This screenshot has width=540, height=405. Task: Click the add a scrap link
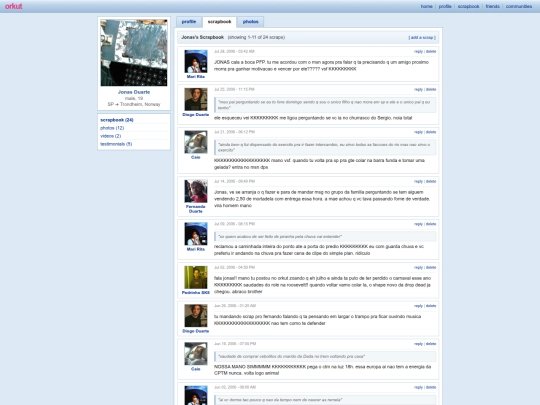point(422,37)
